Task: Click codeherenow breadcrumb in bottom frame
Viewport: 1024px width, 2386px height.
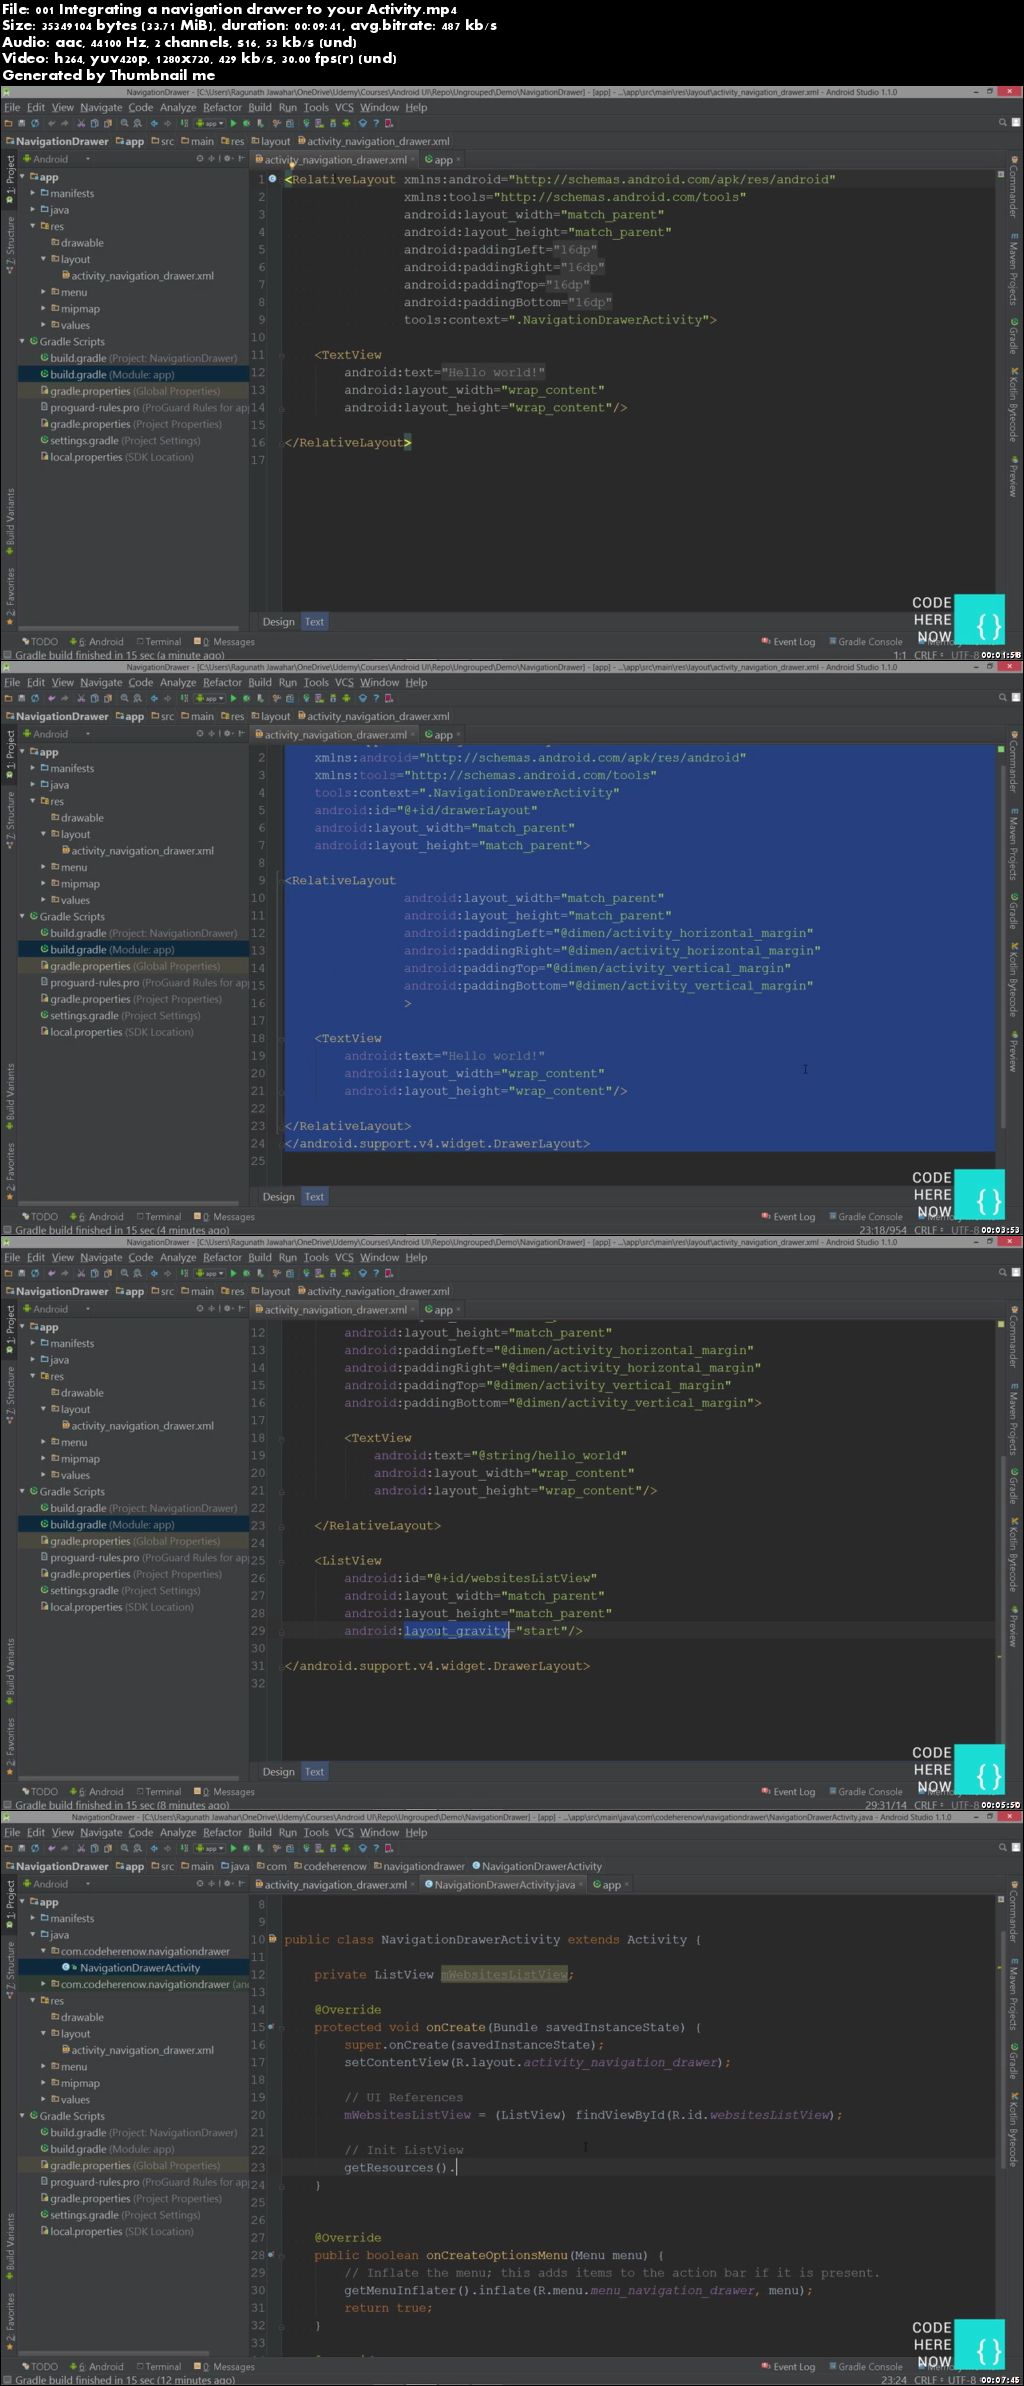Action: (329, 1866)
